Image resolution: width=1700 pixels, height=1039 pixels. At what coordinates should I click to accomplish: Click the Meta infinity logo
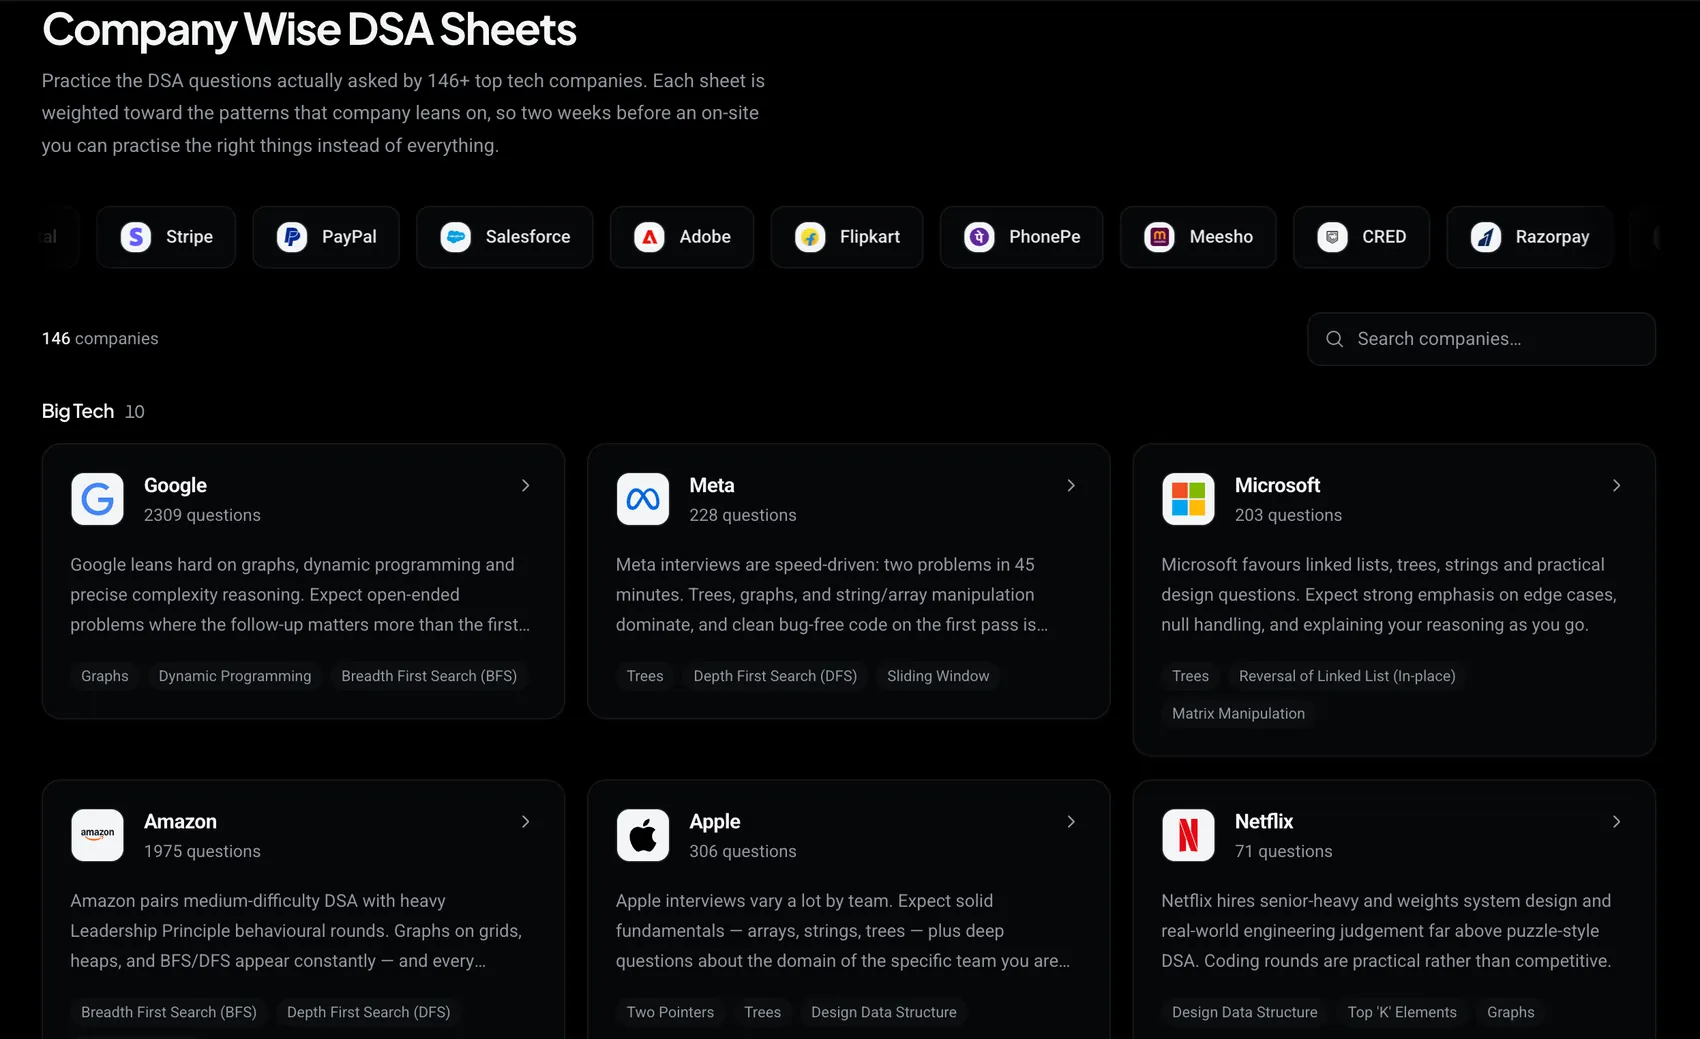[643, 499]
